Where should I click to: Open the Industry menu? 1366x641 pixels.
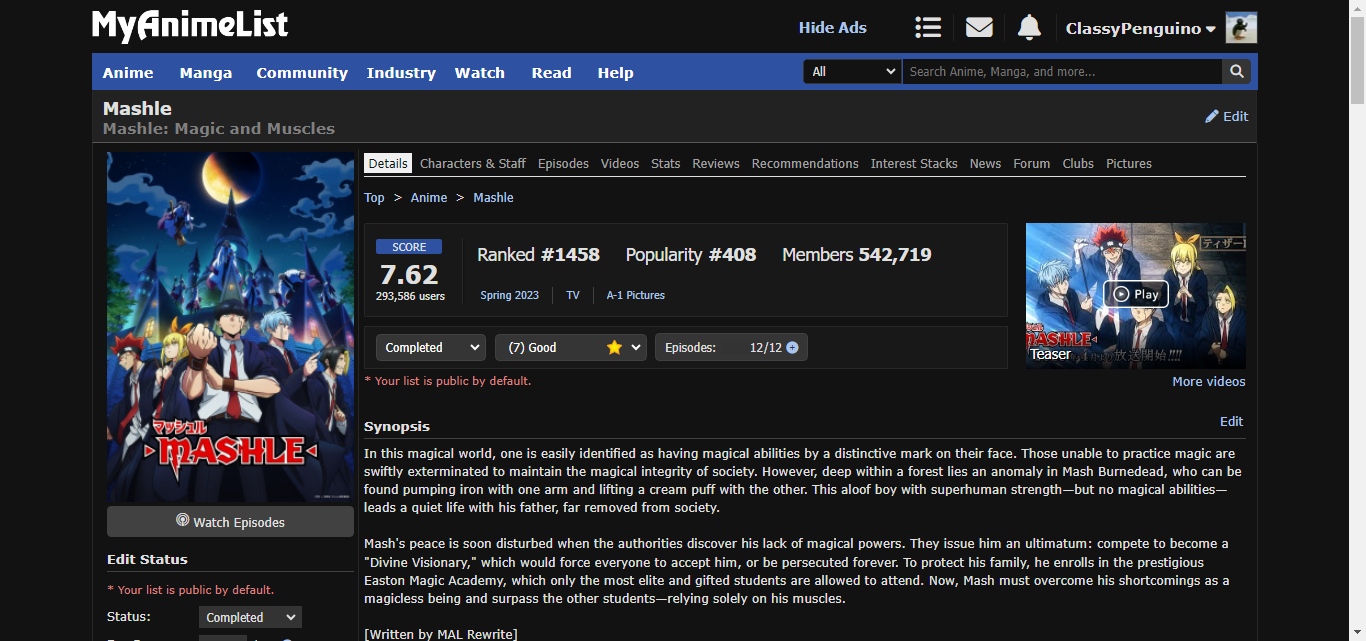tap(401, 72)
